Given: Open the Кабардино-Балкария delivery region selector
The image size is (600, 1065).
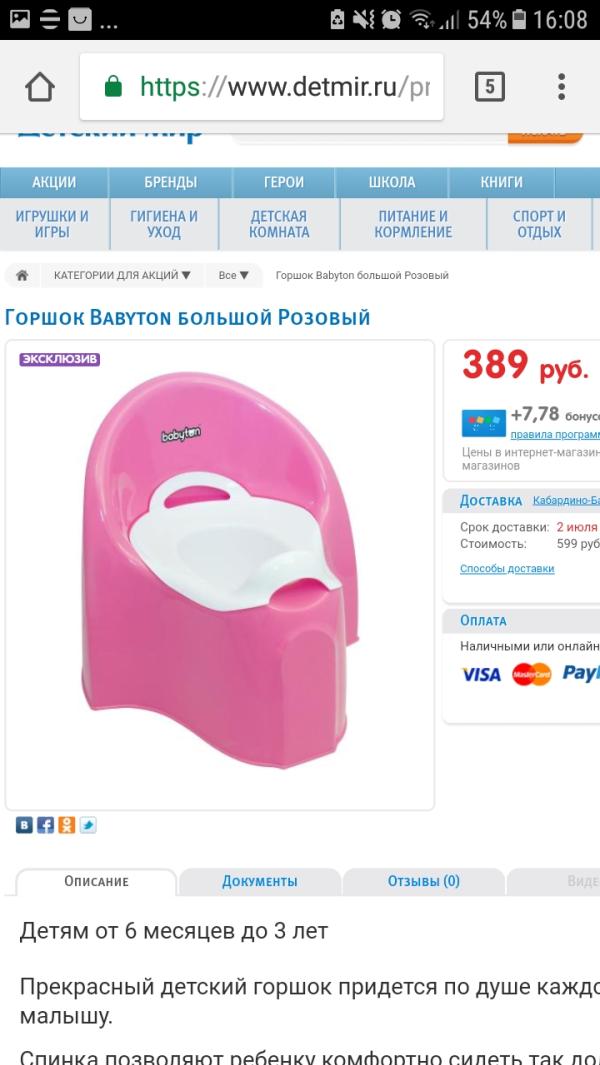Looking at the screenshot, I should point(566,501).
